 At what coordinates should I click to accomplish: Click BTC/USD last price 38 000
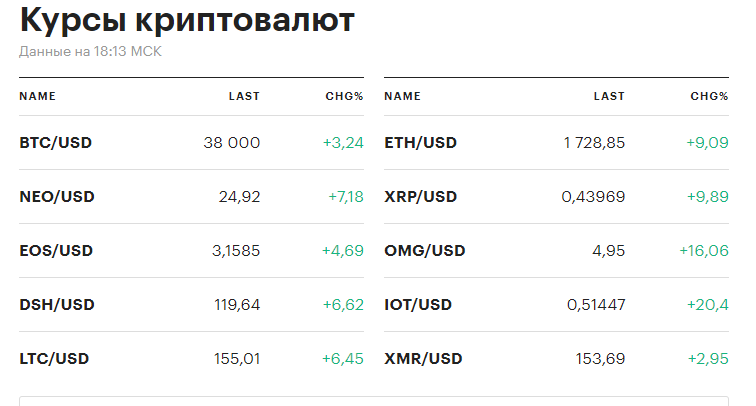pos(231,143)
